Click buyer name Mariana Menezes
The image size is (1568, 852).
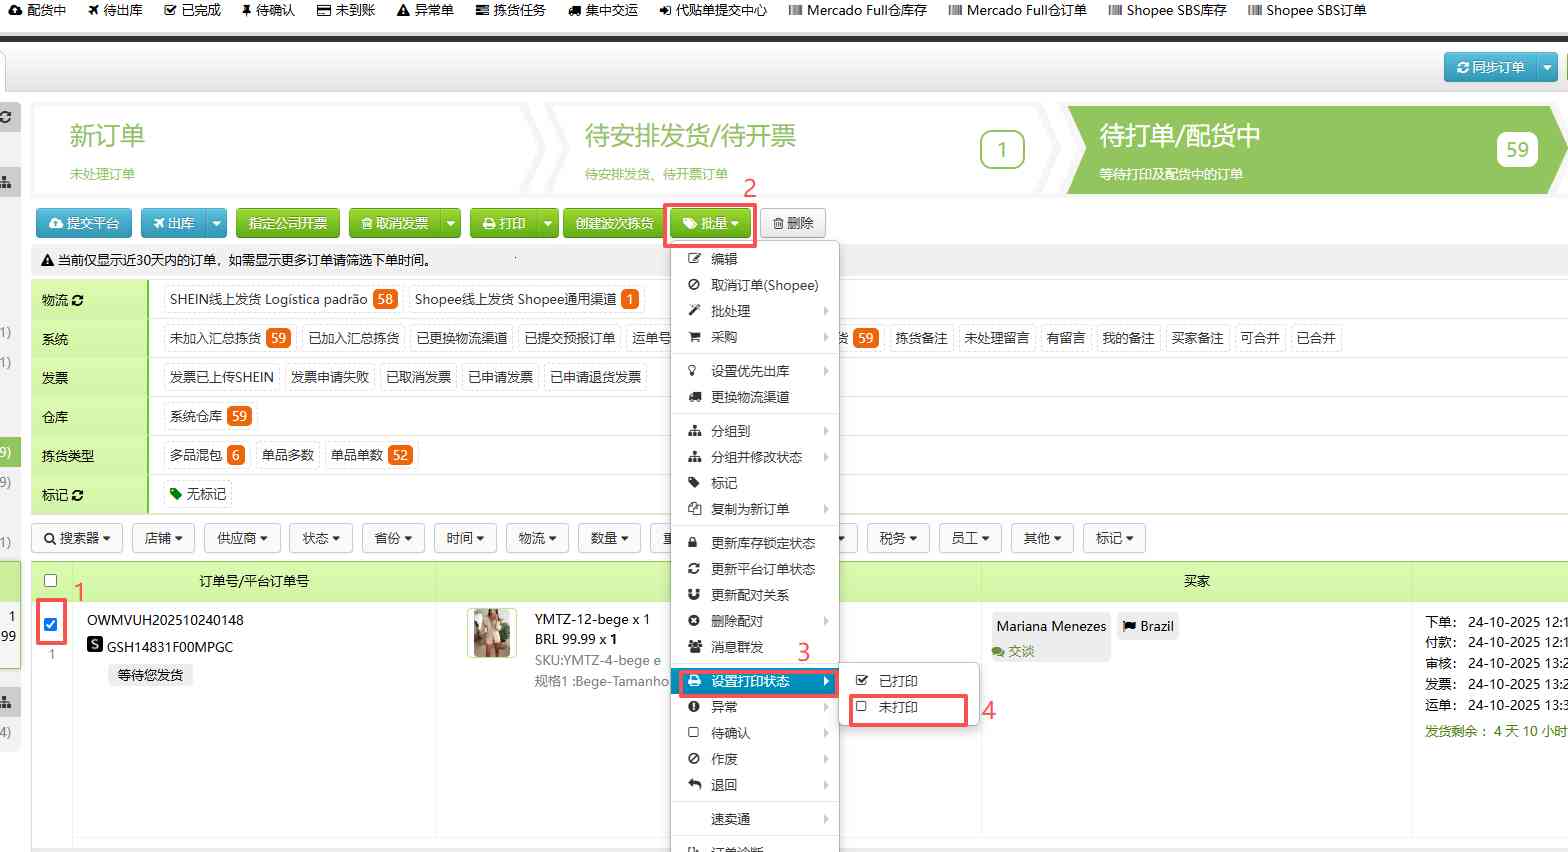[x=1051, y=626]
